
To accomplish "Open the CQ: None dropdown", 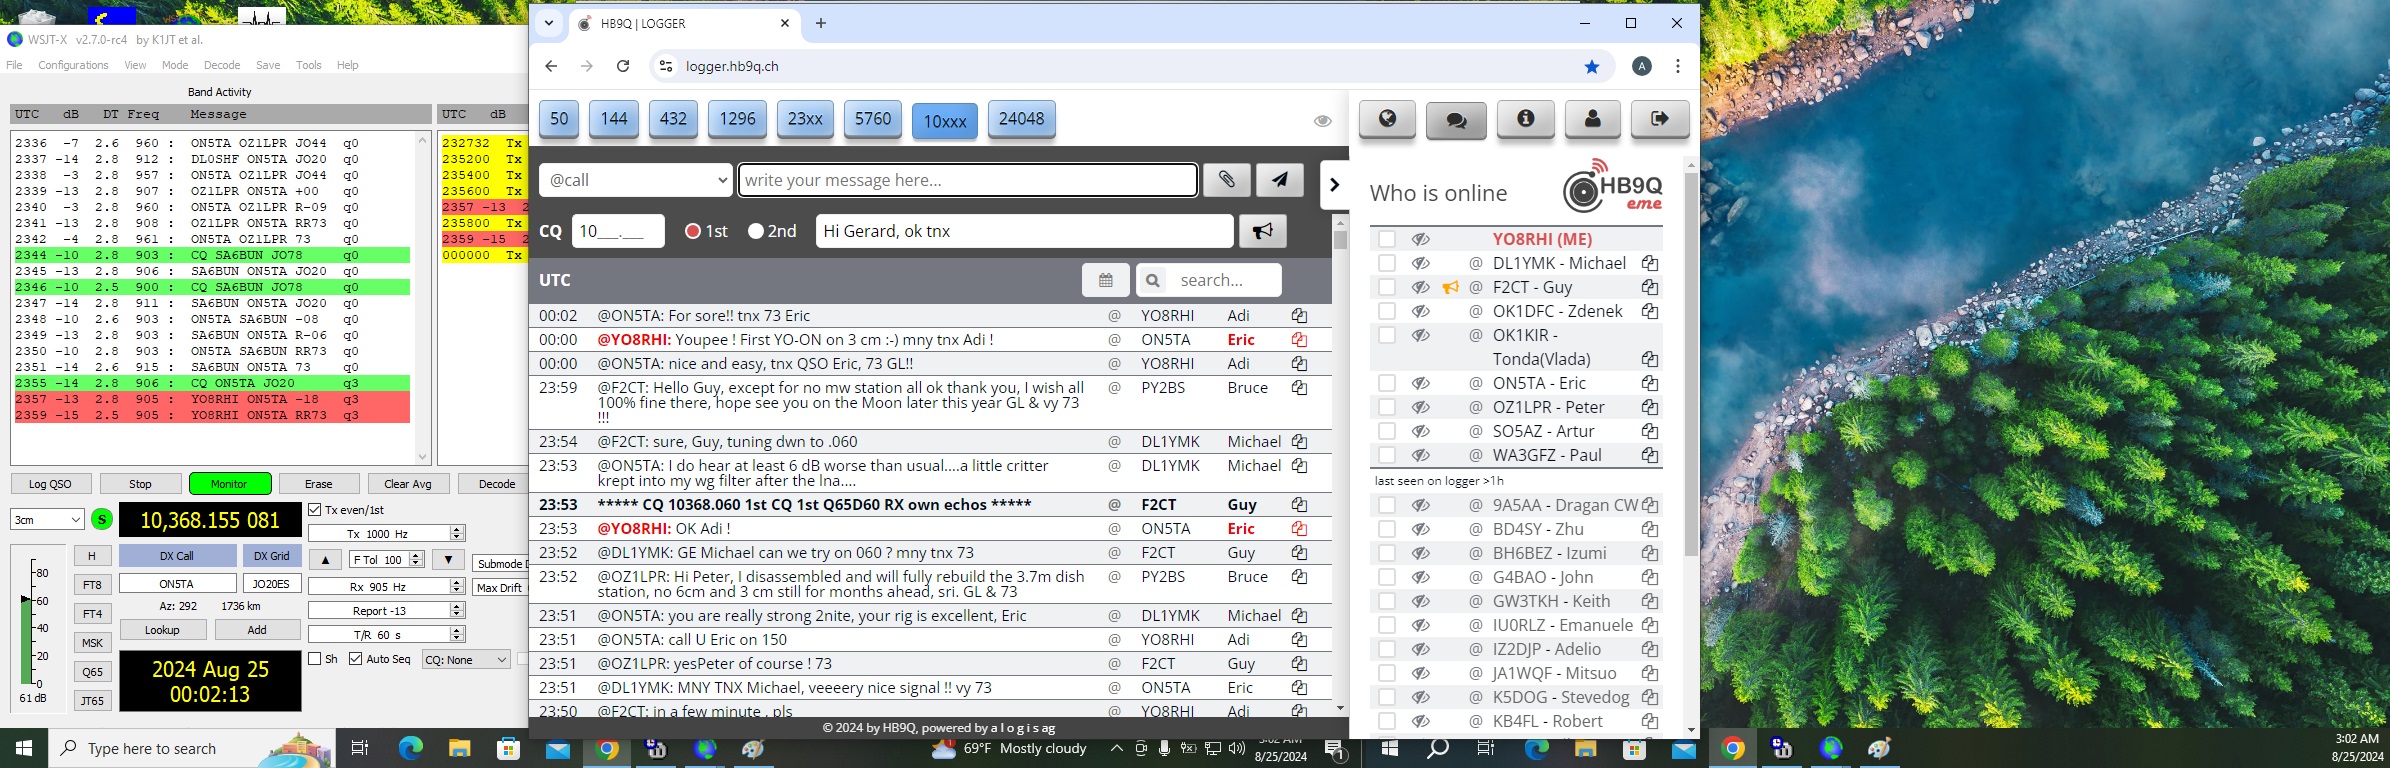I will (465, 660).
